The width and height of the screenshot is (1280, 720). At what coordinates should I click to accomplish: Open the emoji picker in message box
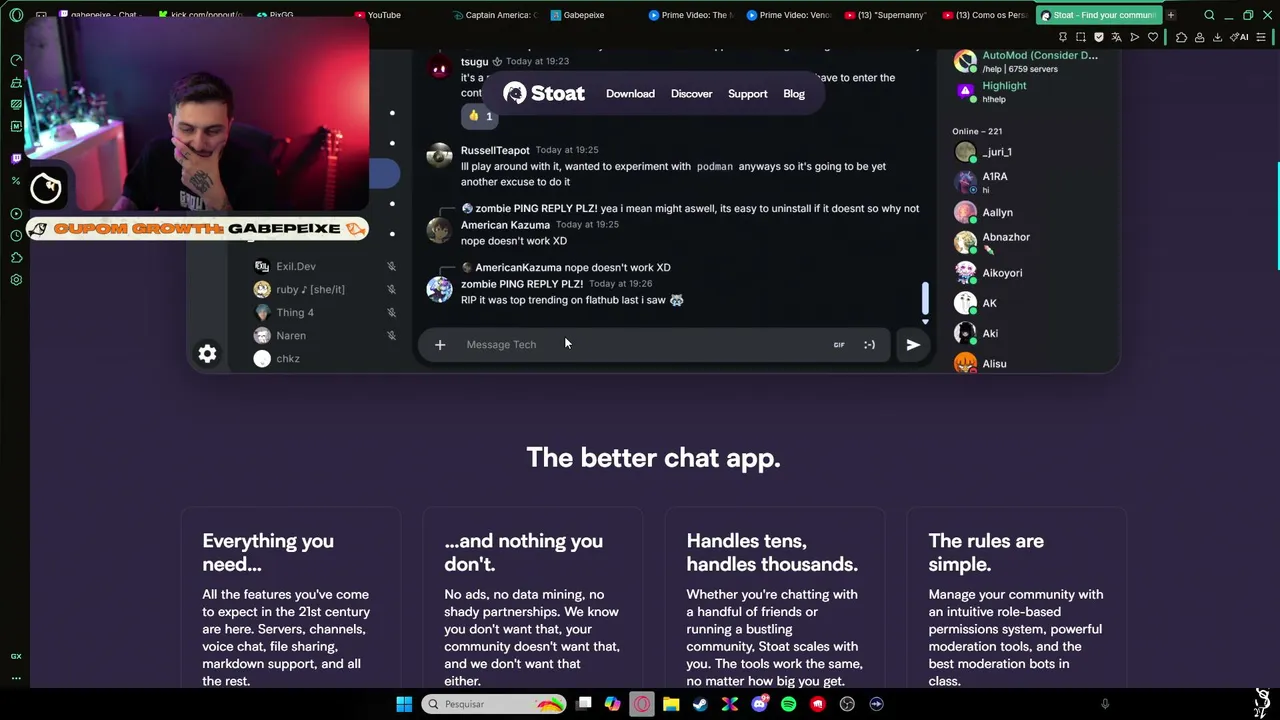click(x=869, y=345)
